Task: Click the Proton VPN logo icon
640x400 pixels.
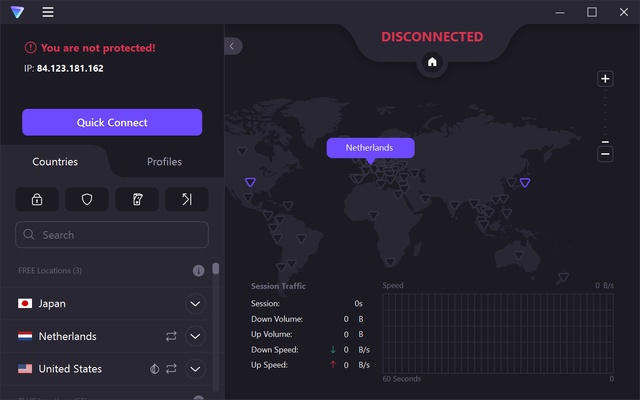Action: tap(17, 12)
